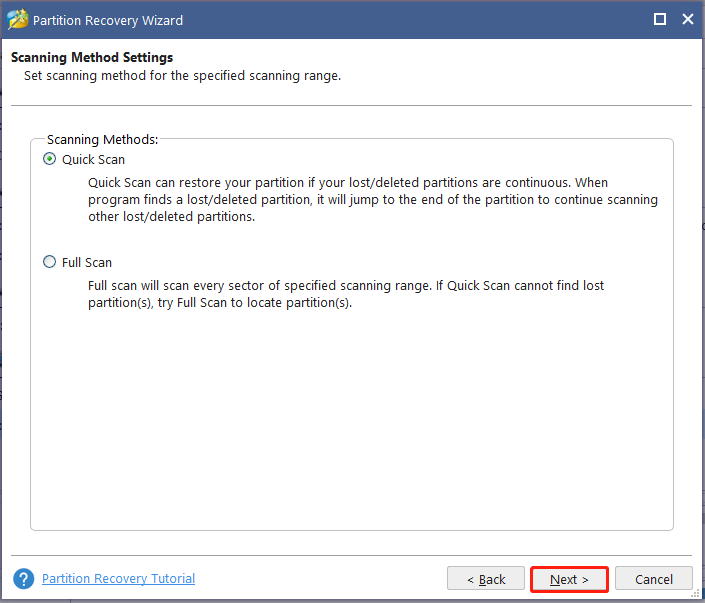Click the Partition Recovery Wizard title icon
The height and width of the screenshot is (603, 705).
click(18, 20)
